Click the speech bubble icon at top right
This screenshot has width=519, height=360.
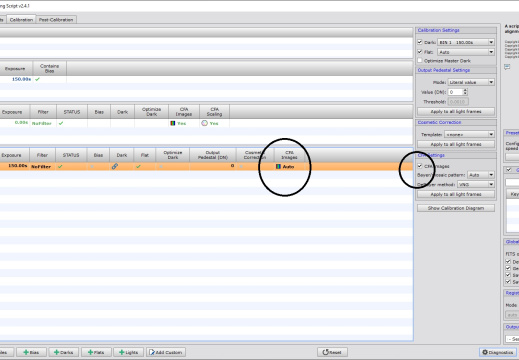(507, 67)
